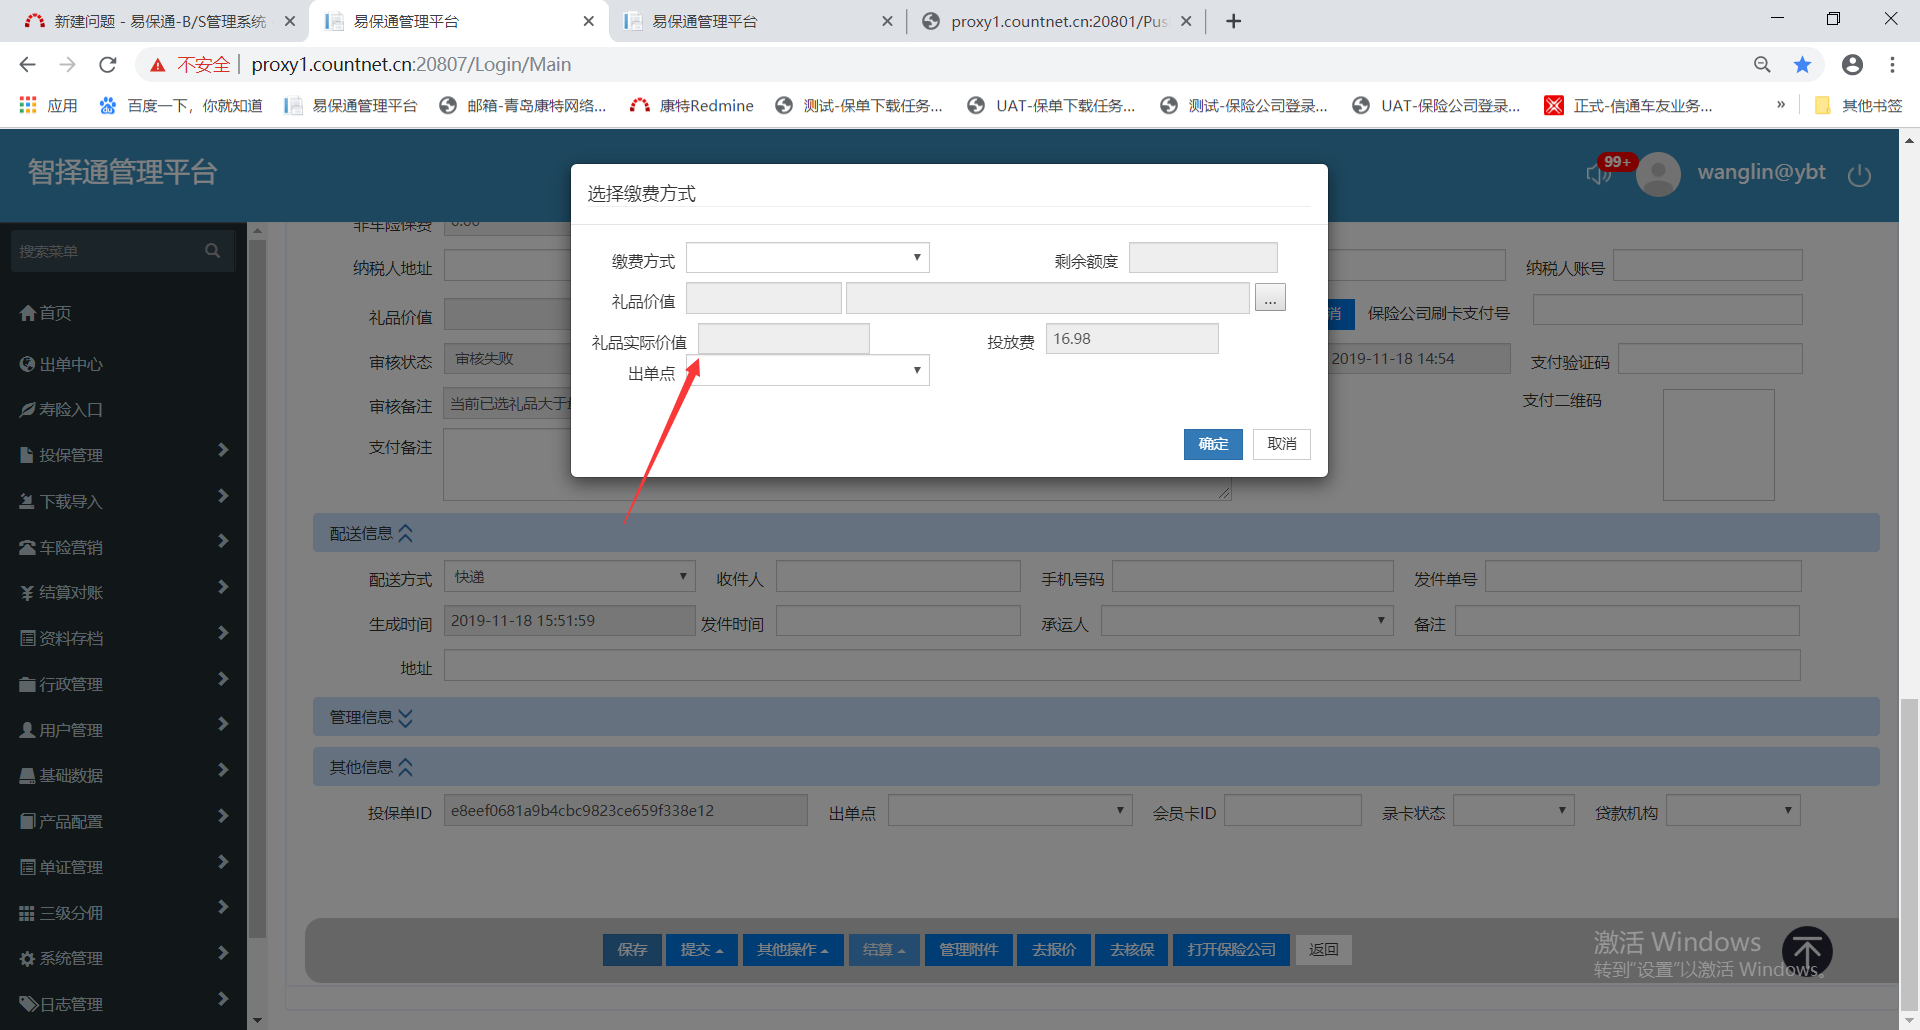Expand the 投保管理 sidebar menu
This screenshot has height=1030, width=1920.
pyautogui.click(x=123, y=455)
